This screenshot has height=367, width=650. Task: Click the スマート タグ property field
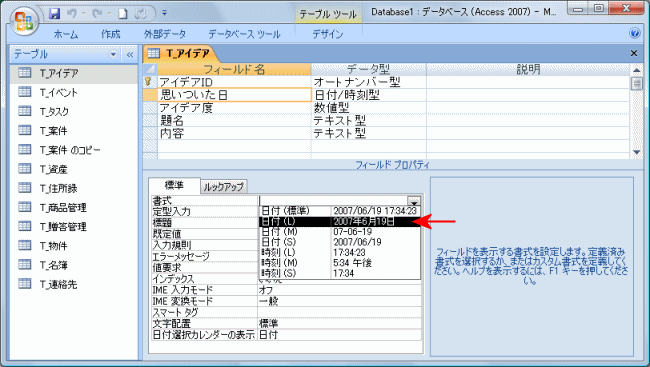point(339,312)
